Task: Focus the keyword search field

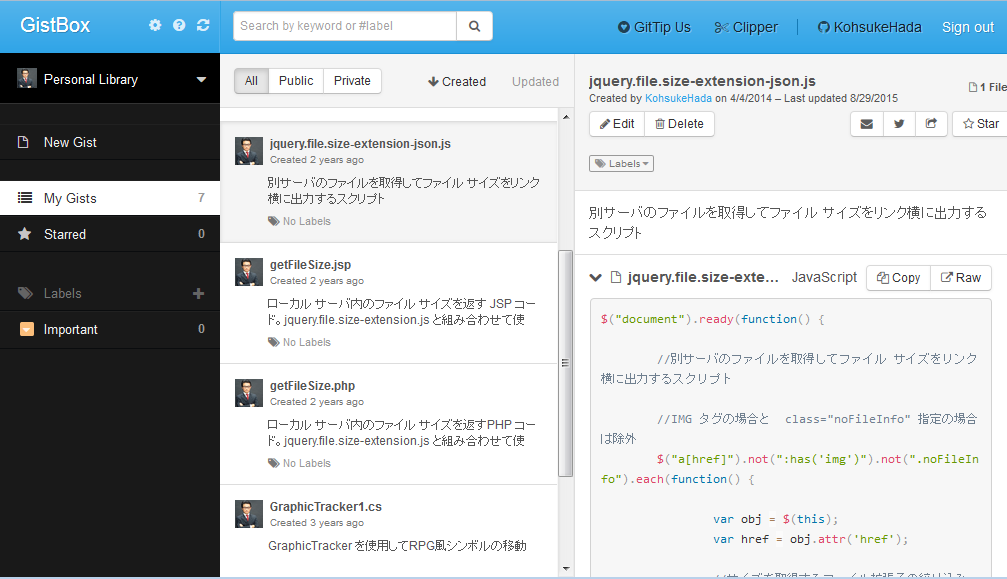Action: point(345,26)
